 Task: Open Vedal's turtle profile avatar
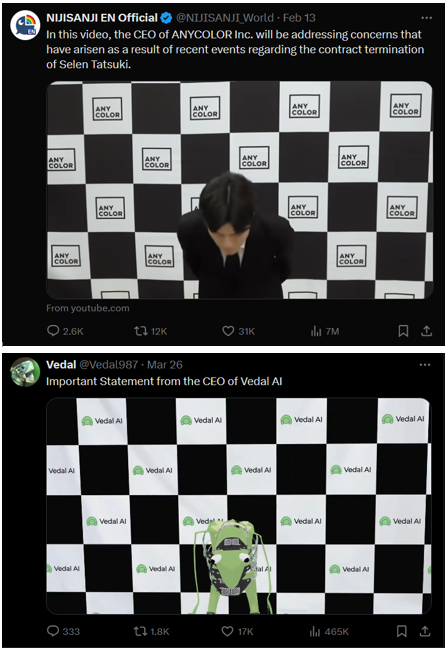(25, 372)
